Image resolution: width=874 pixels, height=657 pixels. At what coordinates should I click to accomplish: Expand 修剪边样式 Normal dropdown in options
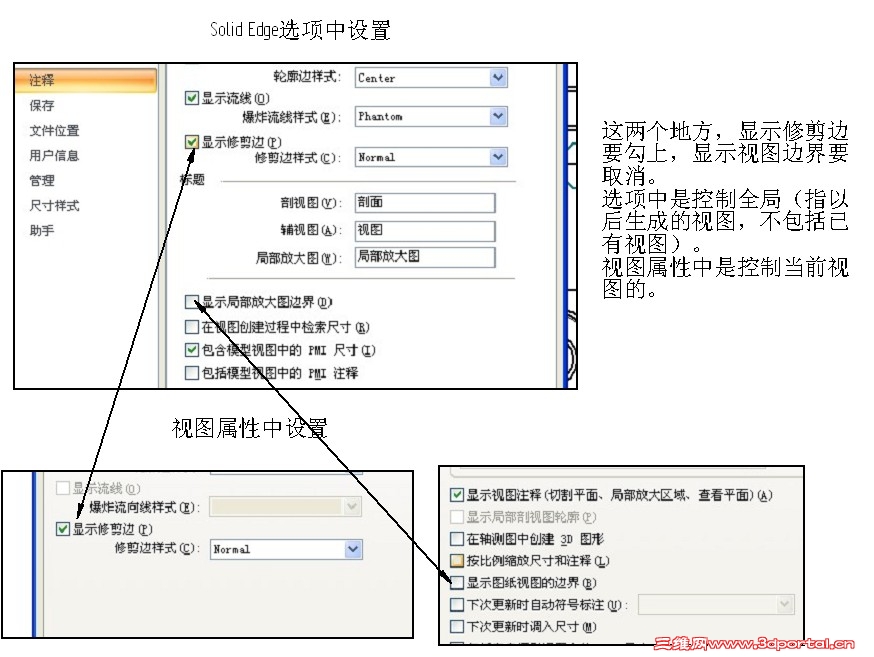click(498, 157)
